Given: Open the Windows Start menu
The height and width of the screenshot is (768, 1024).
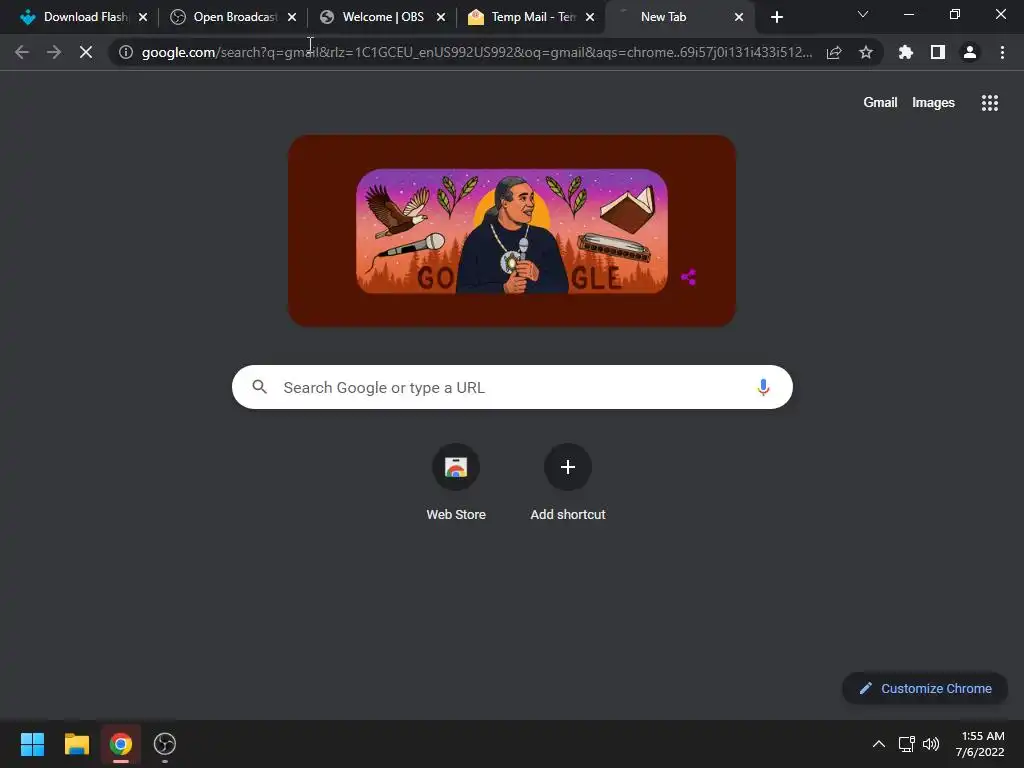Looking at the screenshot, I should click(32, 744).
